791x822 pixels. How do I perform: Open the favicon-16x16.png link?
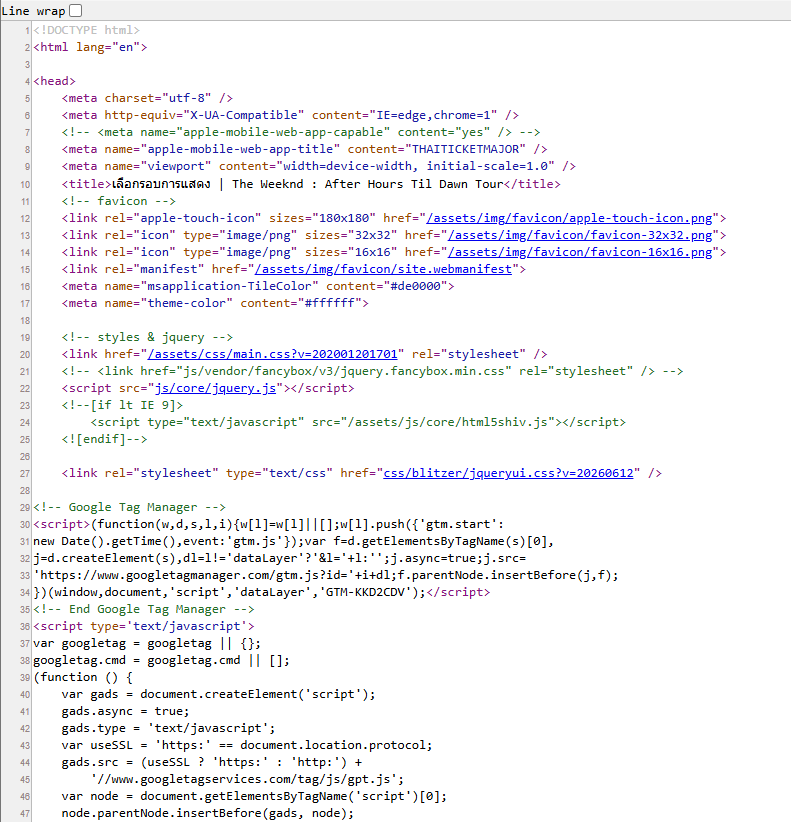tap(580, 252)
